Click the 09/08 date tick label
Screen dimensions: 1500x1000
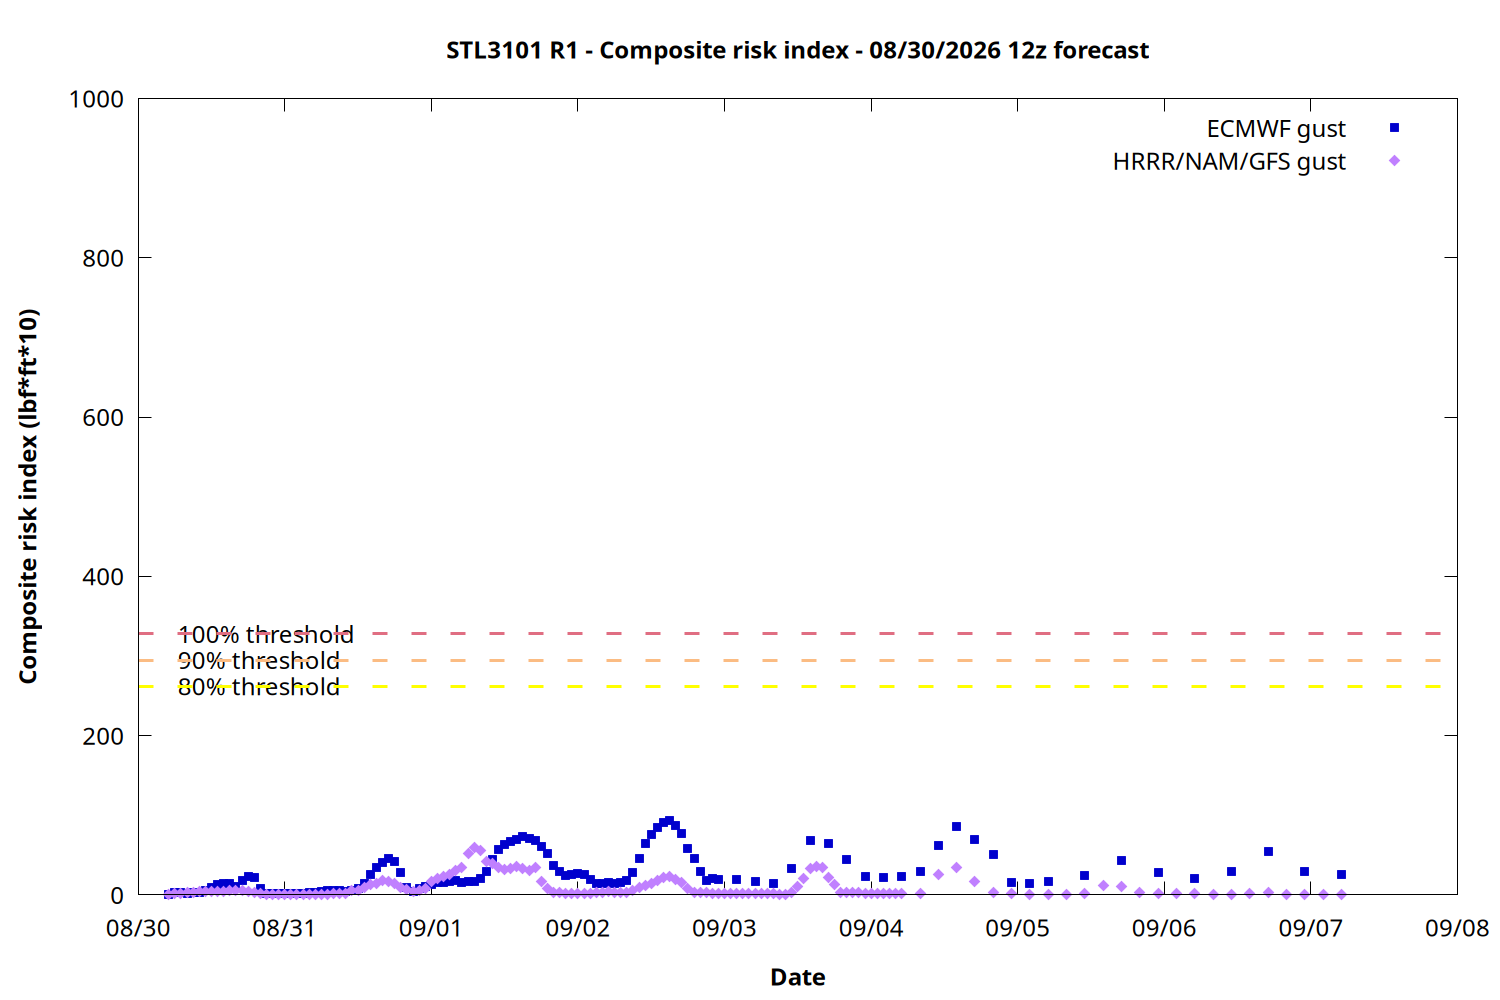1456,928
